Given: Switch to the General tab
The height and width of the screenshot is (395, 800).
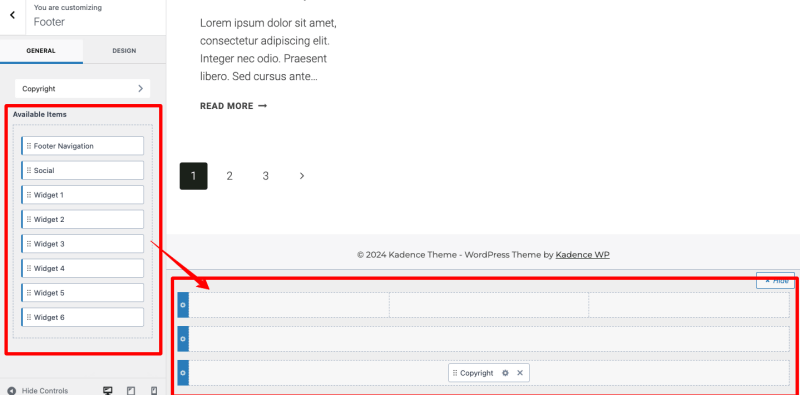Looking at the screenshot, I should pos(41,51).
